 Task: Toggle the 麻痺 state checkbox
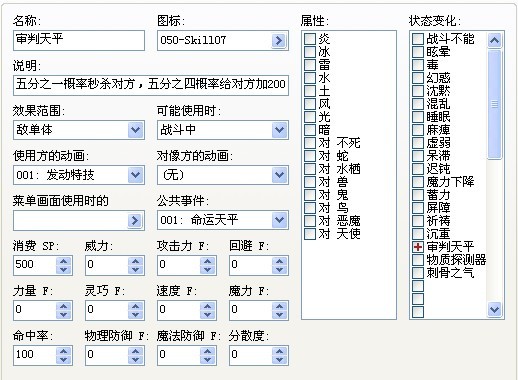(x=418, y=130)
